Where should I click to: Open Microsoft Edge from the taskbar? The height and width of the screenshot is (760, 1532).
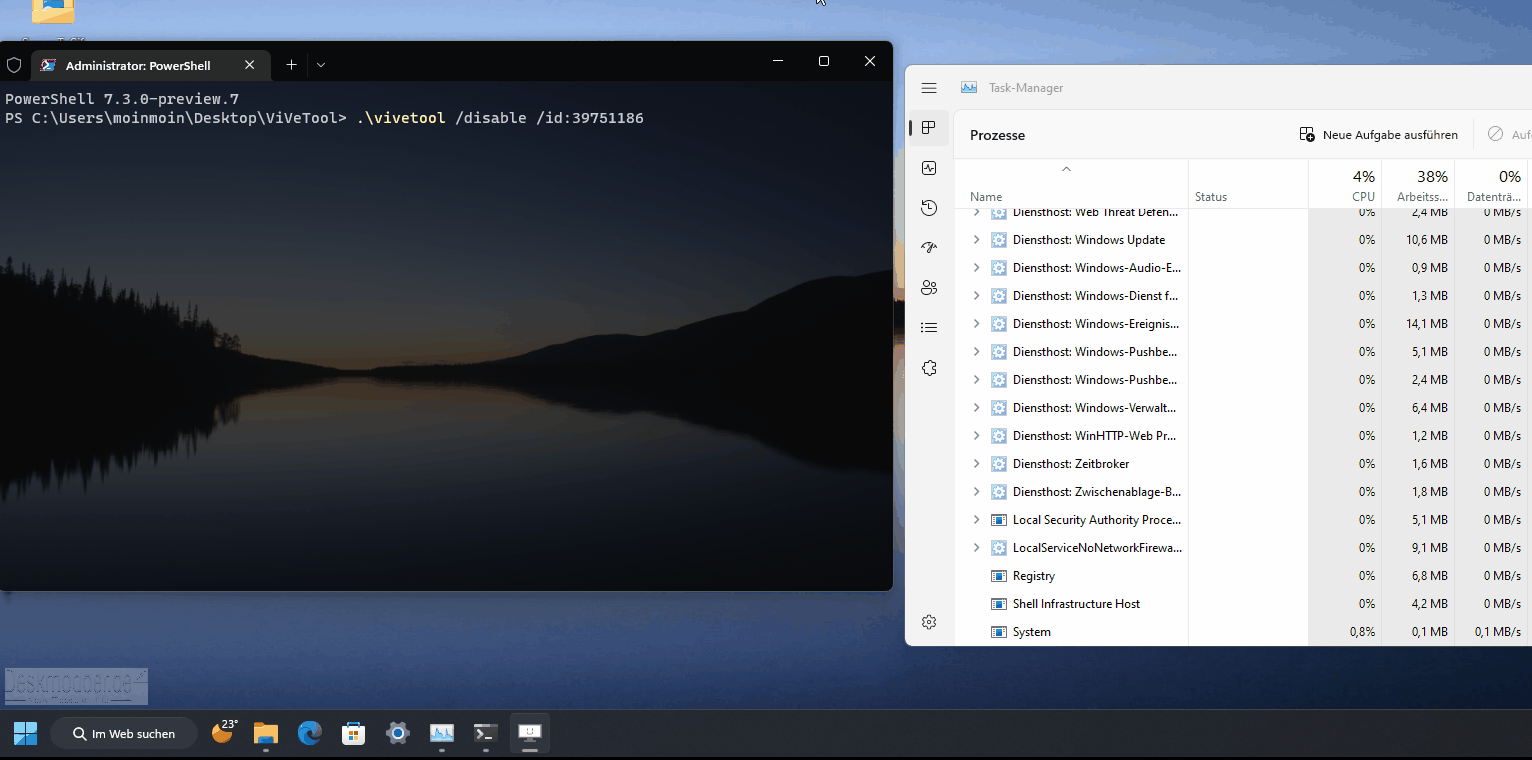310,734
